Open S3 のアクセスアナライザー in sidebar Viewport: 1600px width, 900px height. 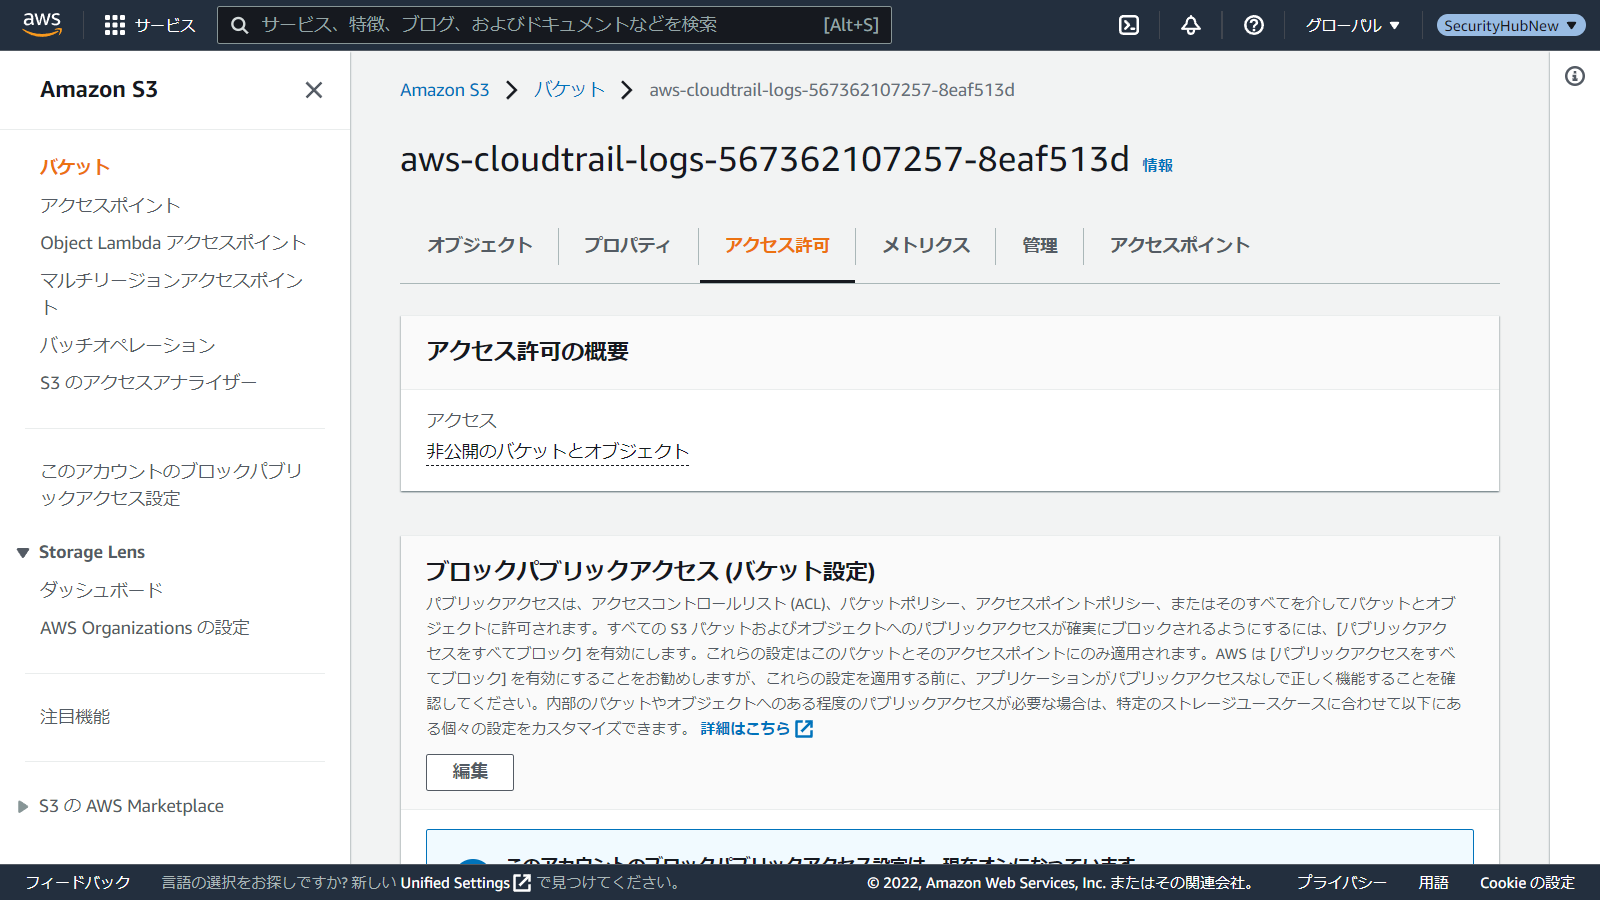[148, 382]
